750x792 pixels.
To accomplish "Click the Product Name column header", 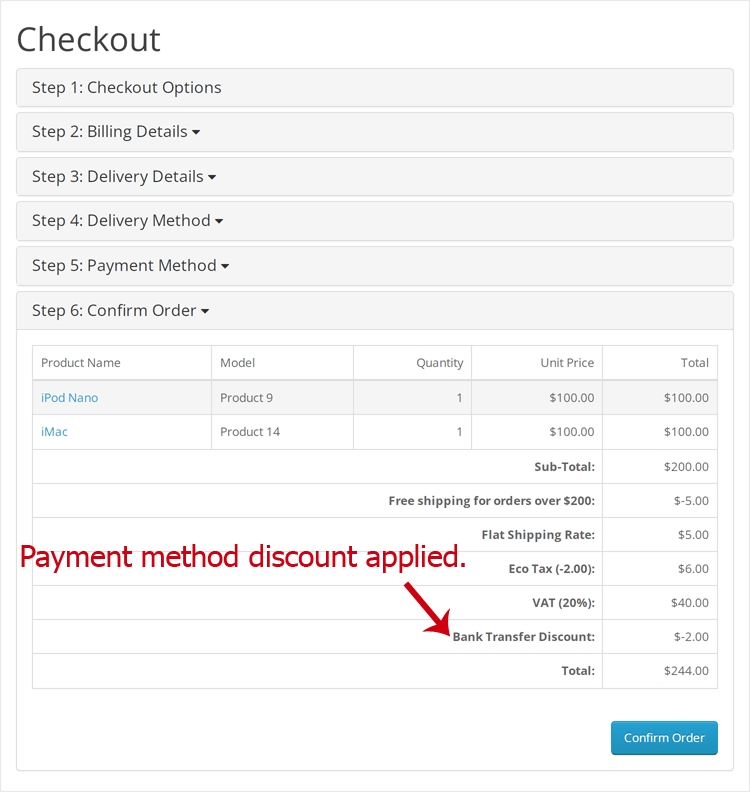I will click(81, 363).
